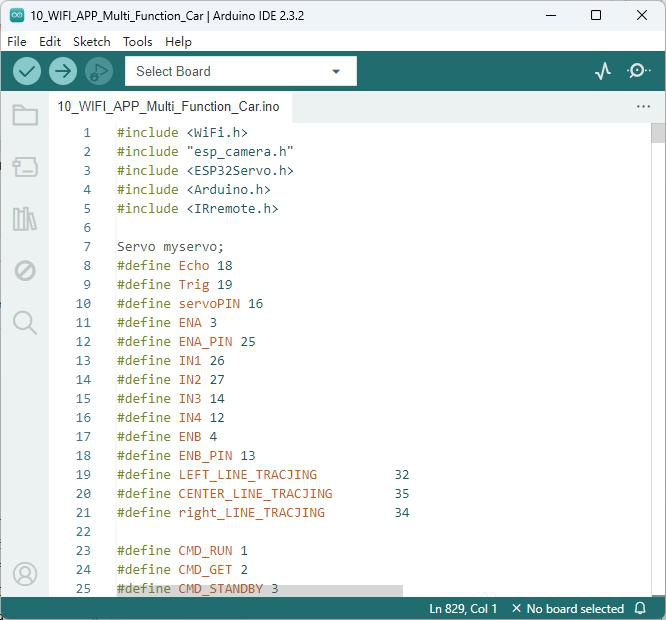Image resolution: width=666 pixels, height=620 pixels.
Task: Click the #define CMD_GET 2 line
Action: coord(182,569)
